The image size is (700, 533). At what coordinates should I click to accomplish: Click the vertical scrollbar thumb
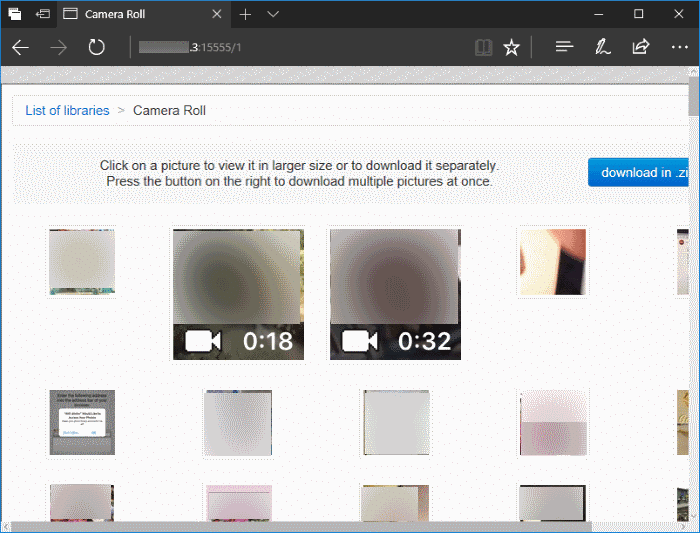coord(694,96)
